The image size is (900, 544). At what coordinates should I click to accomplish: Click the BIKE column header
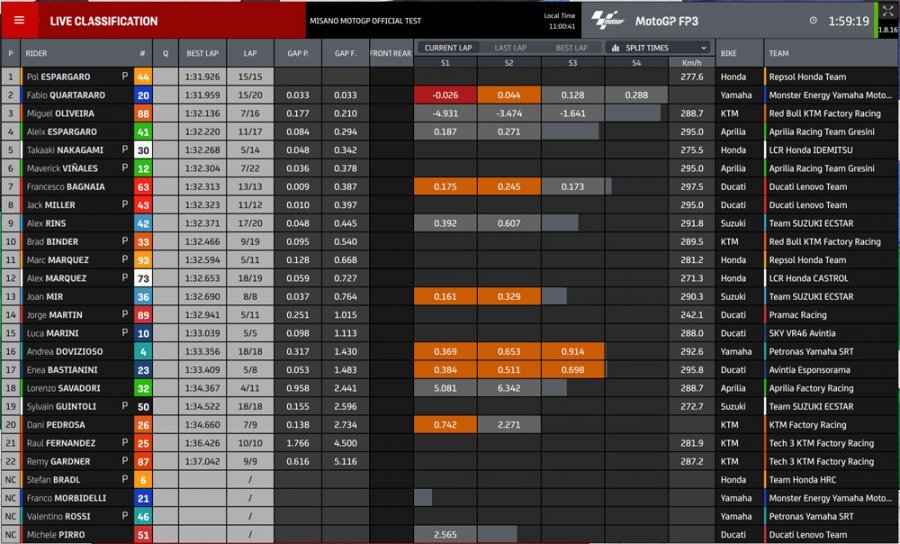pos(728,53)
